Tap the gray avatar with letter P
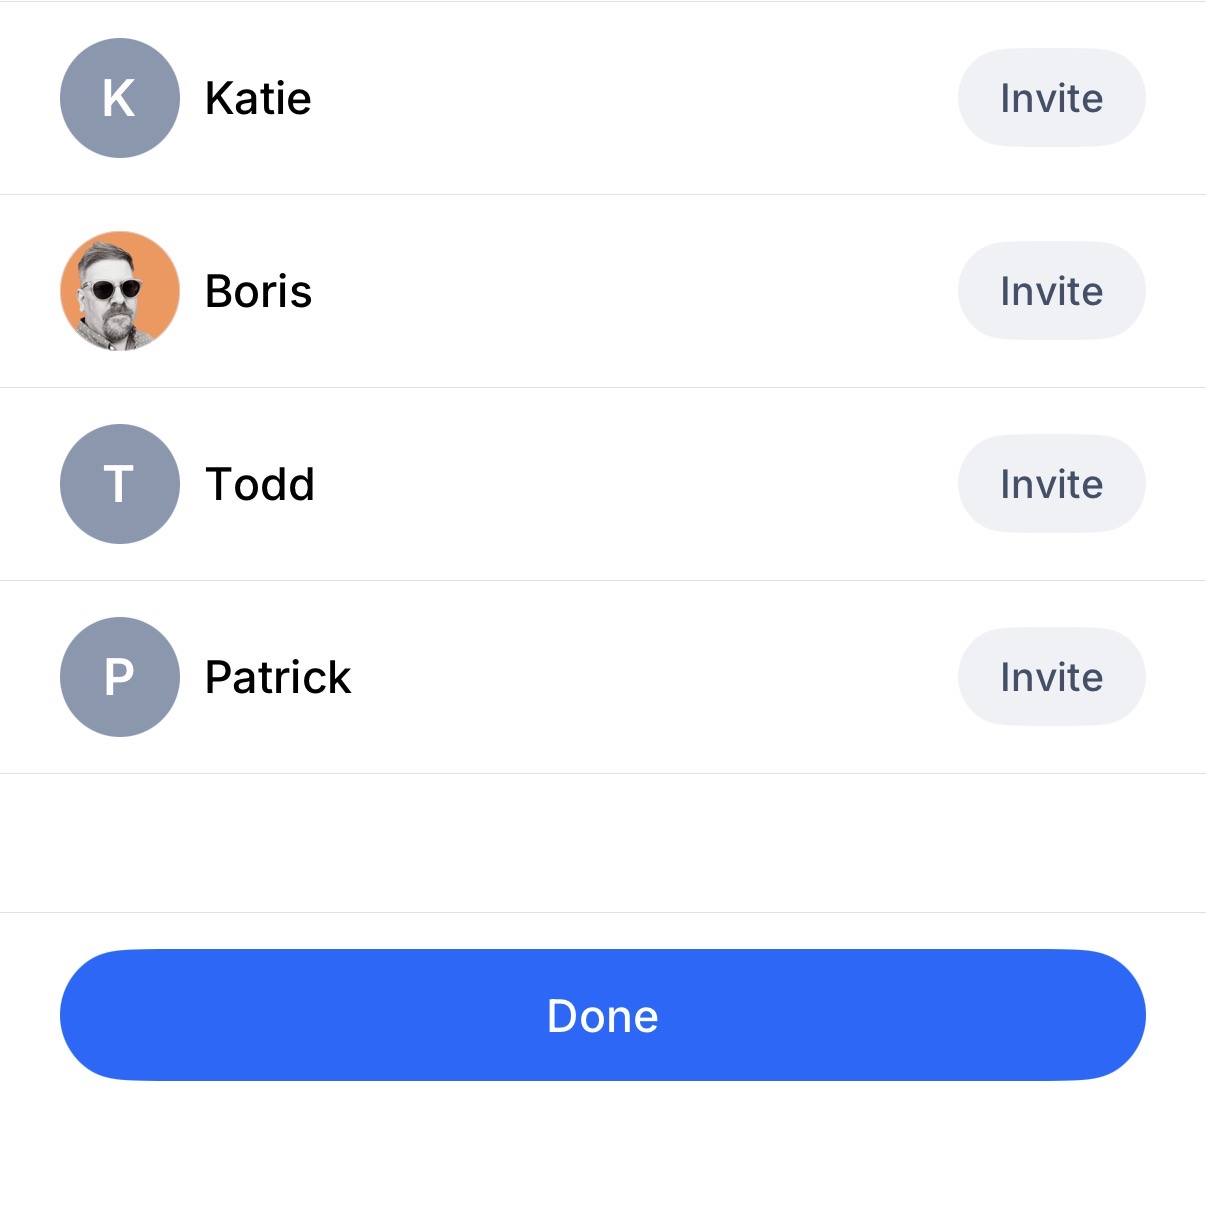1206x1219 pixels. (120, 677)
